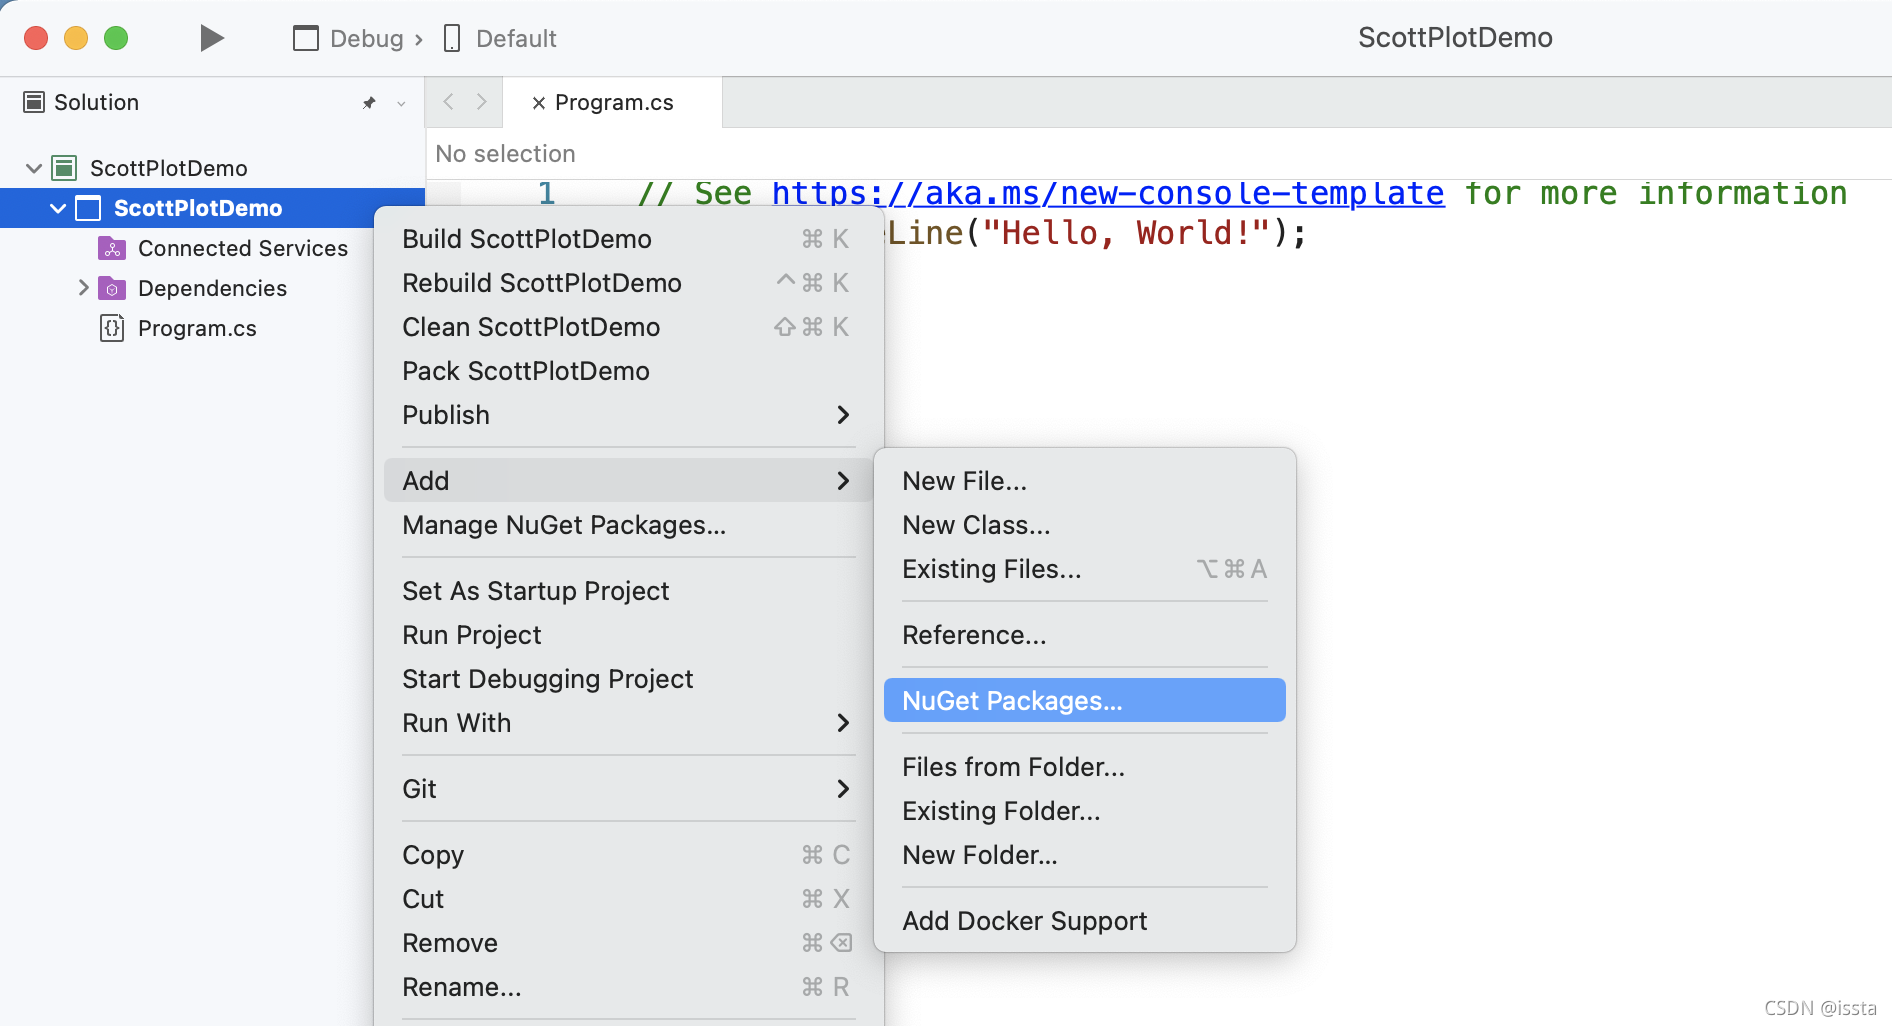Viewport: 1892px width, 1026px height.
Task: Select NuGet Packages... in Add submenu
Action: coord(1085,701)
